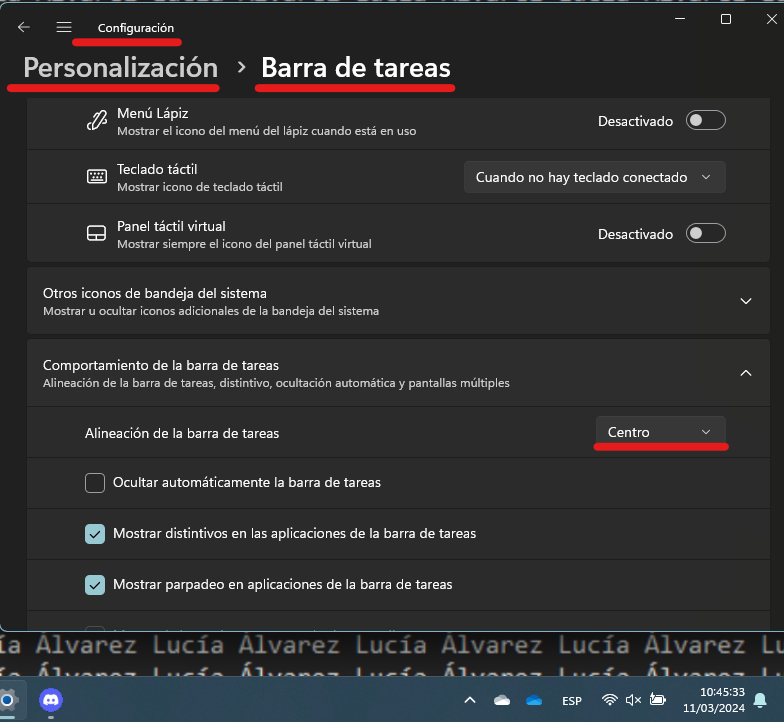
Task: Open the notification bell
Action: pyautogui.click(x=760, y=700)
